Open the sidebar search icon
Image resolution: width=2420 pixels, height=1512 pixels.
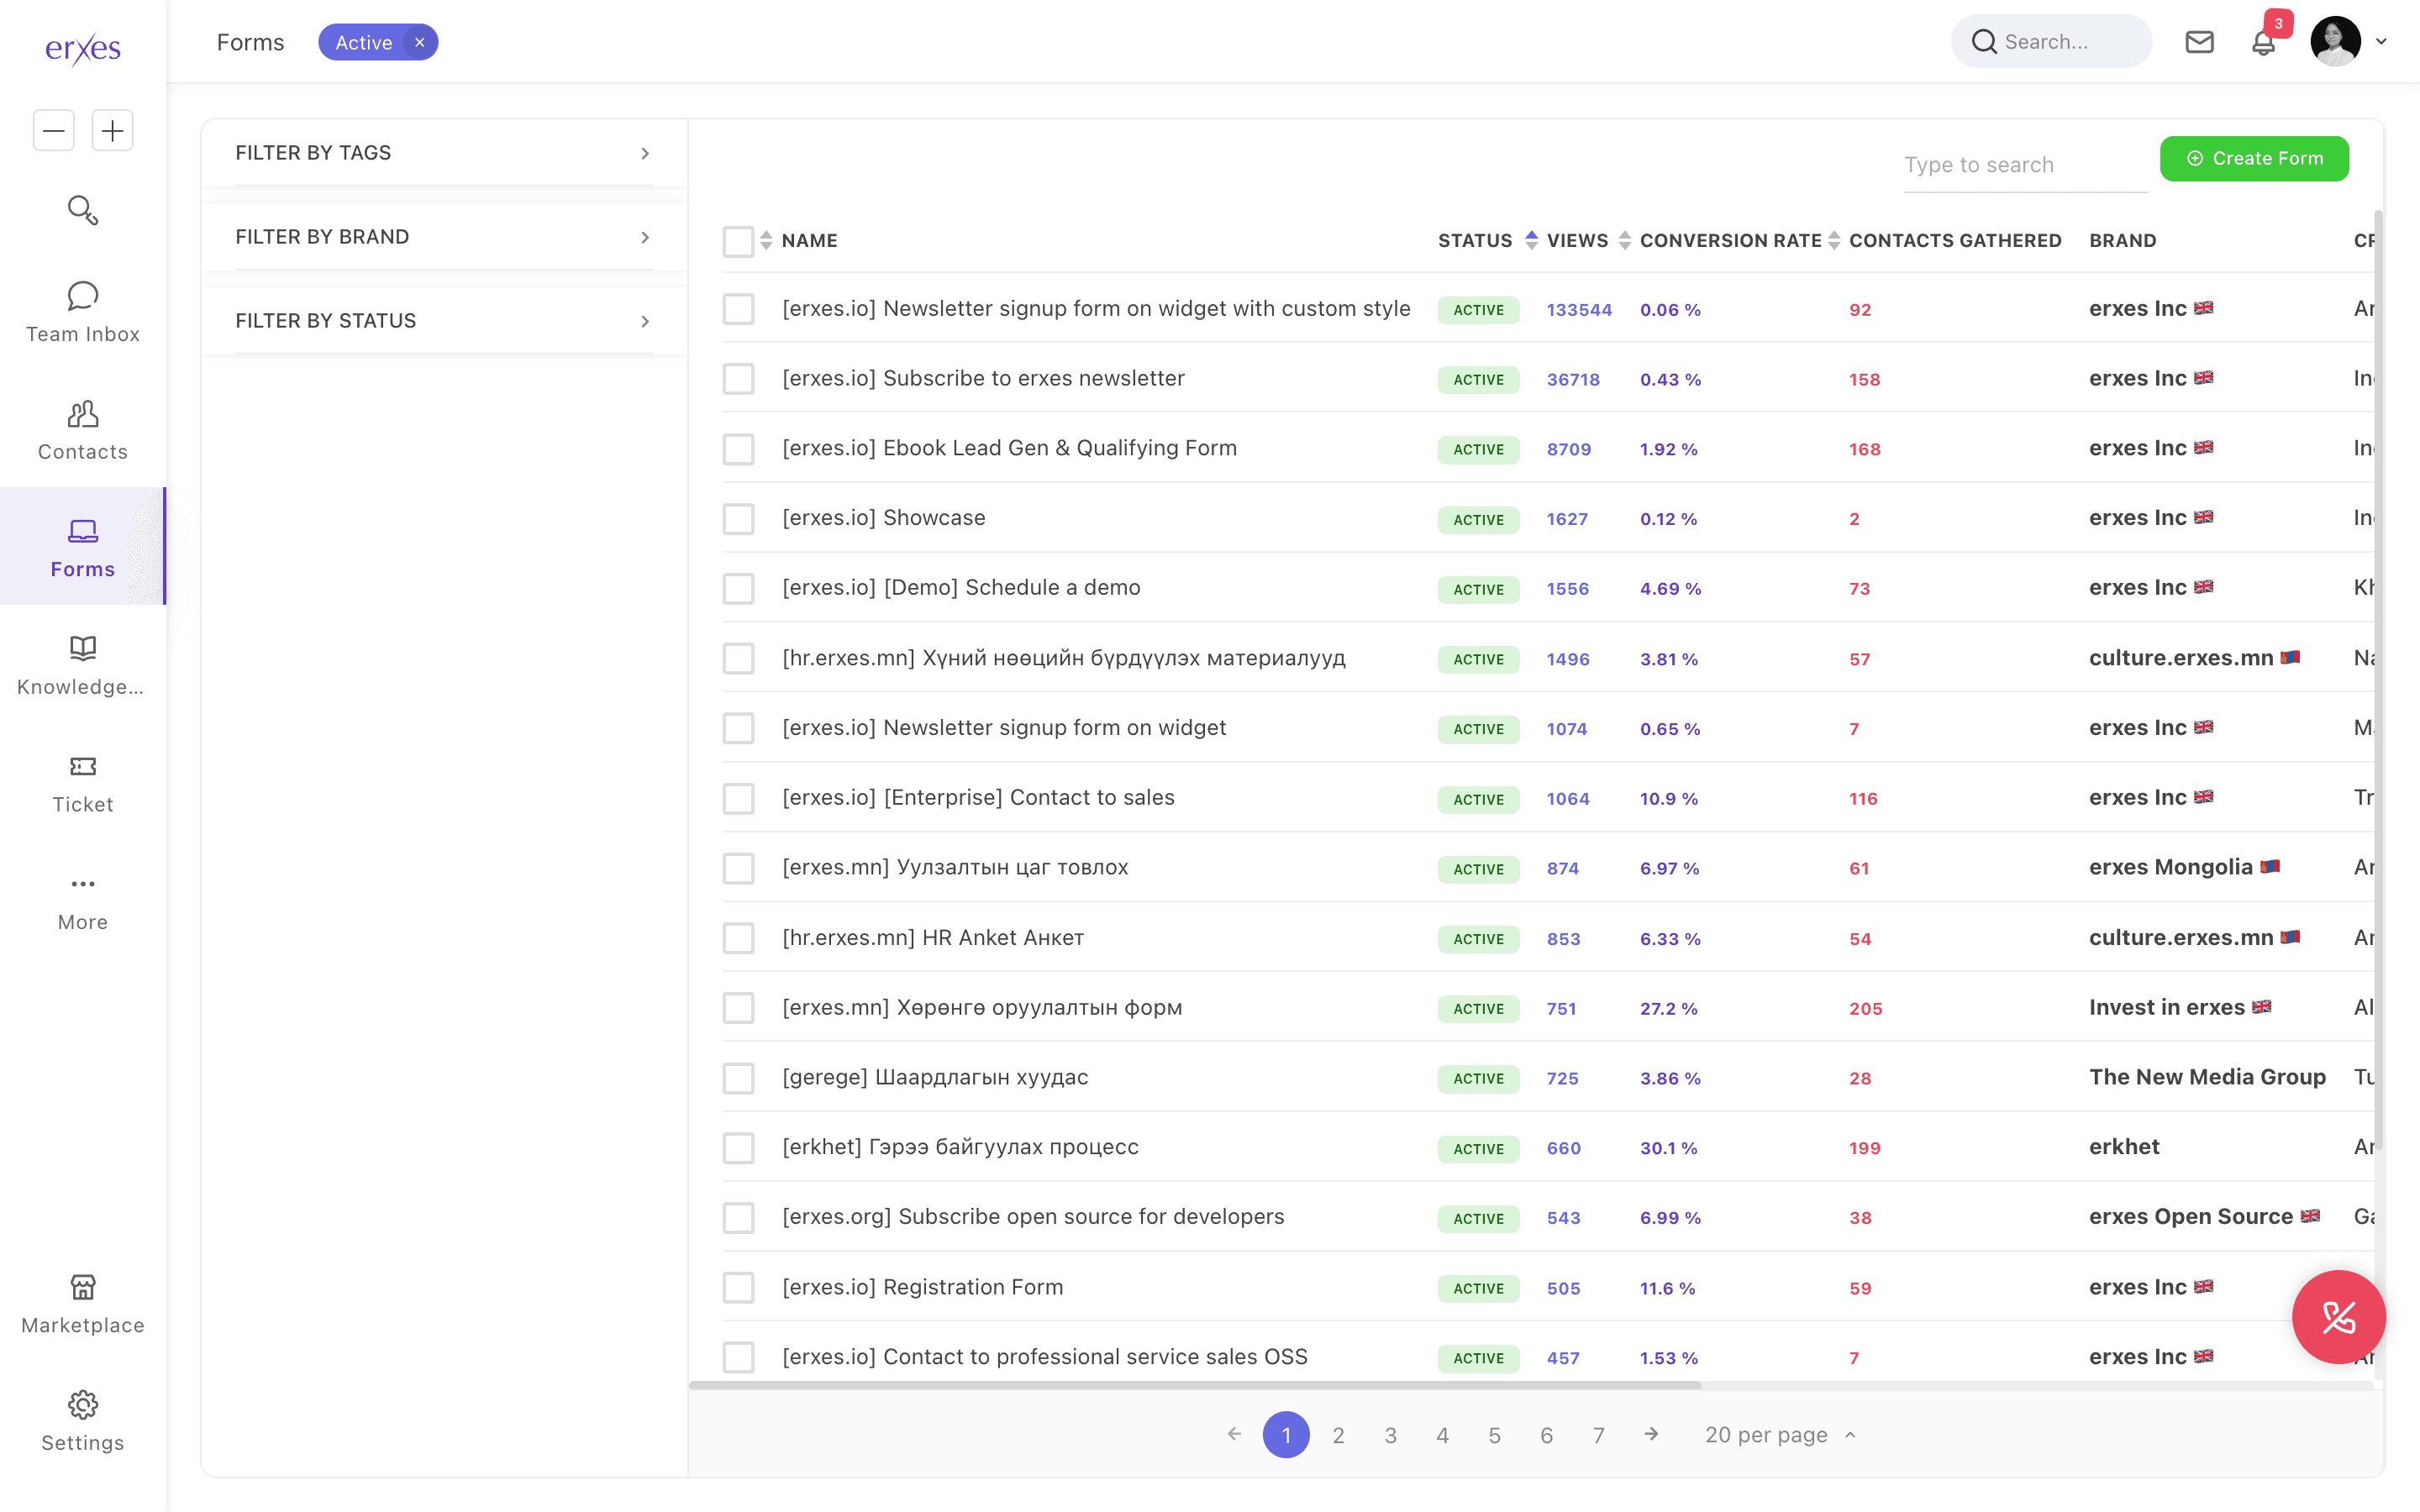(x=83, y=210)
